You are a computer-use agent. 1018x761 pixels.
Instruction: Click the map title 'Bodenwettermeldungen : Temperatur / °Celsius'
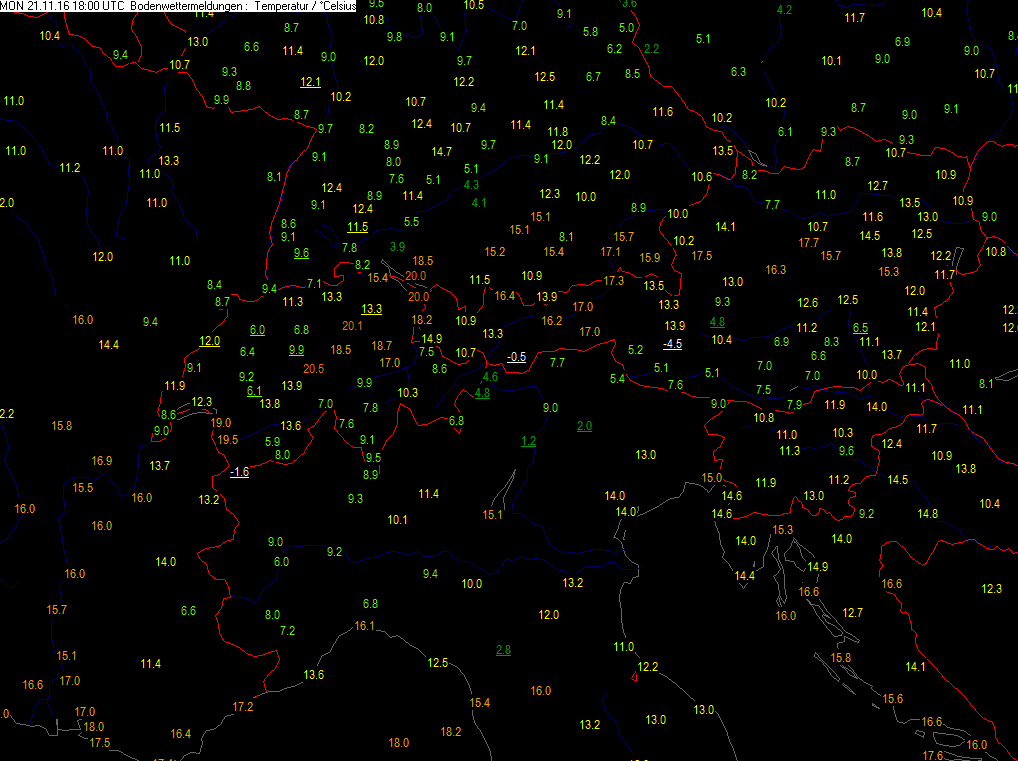coord(243,6)
